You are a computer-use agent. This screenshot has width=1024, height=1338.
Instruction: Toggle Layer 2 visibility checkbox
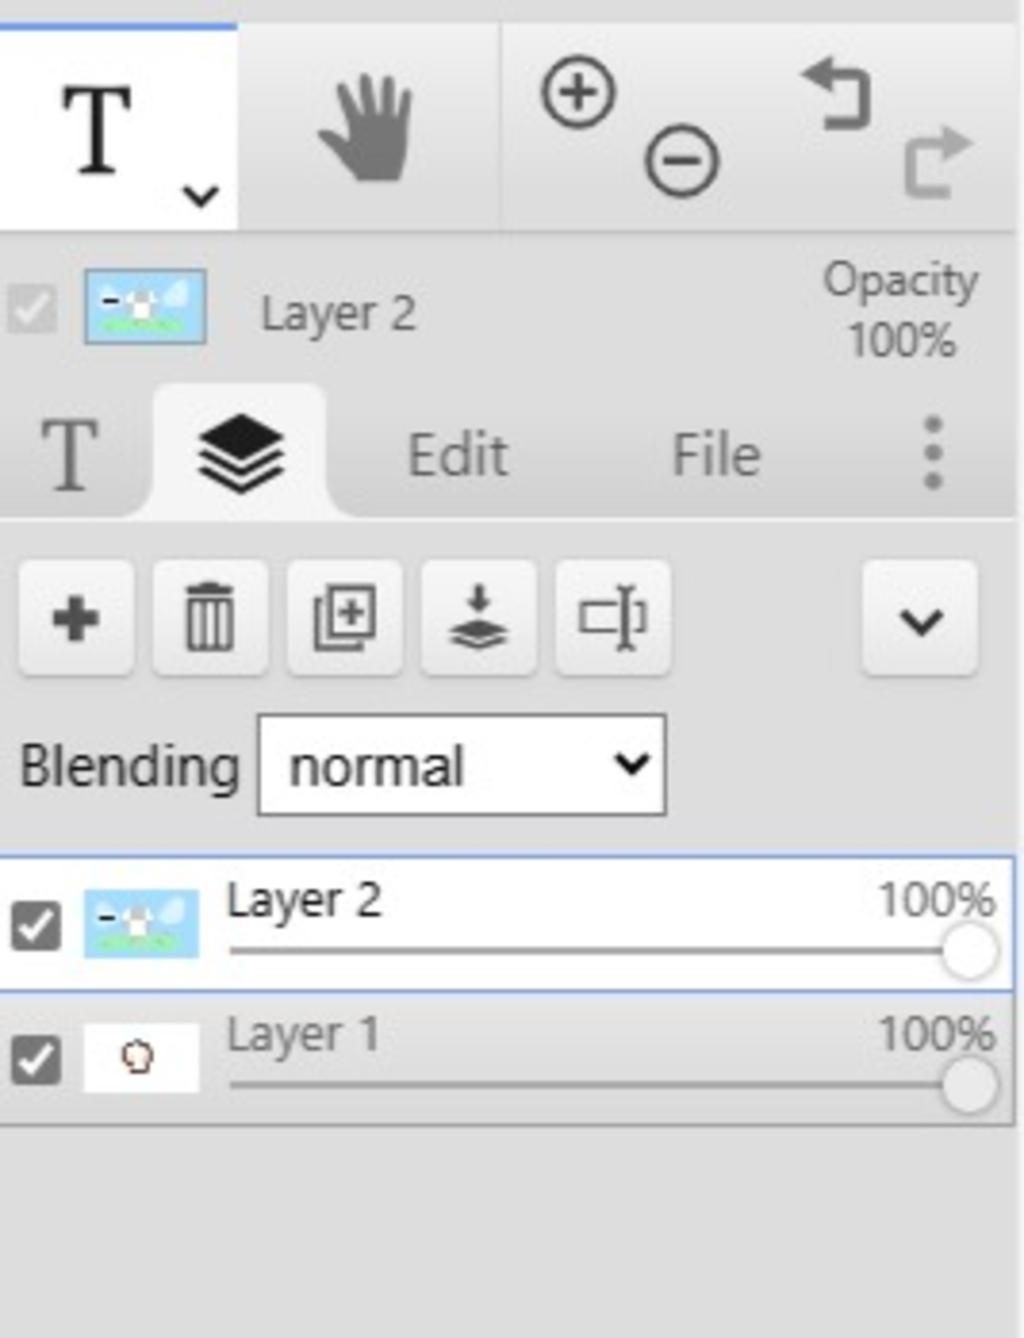tap(36, 925)
